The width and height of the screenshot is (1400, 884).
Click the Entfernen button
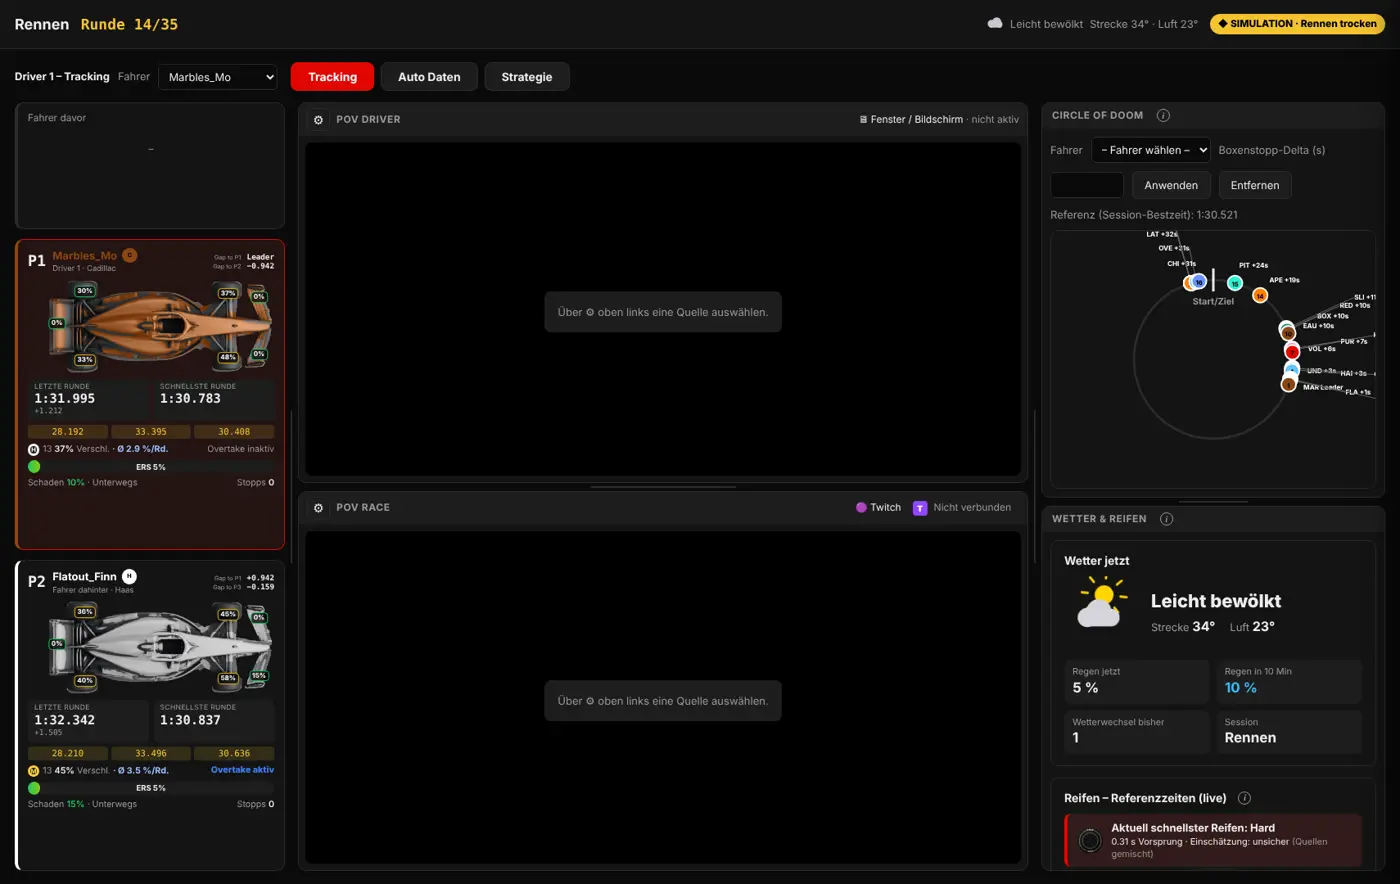(x=1255, y=185)
